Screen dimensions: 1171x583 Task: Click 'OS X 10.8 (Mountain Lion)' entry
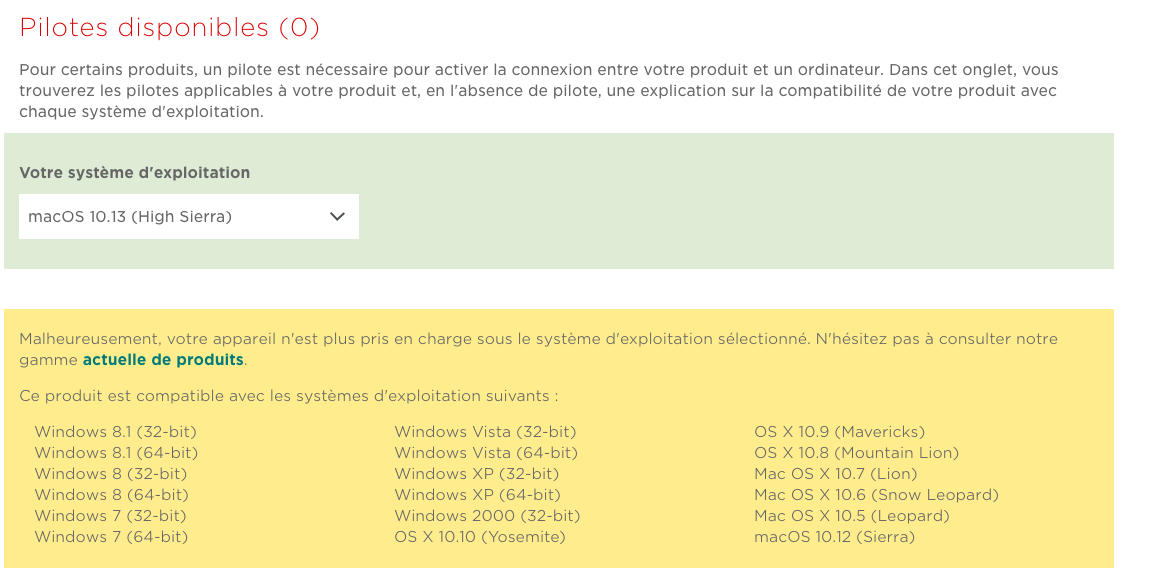coord(856,453)
